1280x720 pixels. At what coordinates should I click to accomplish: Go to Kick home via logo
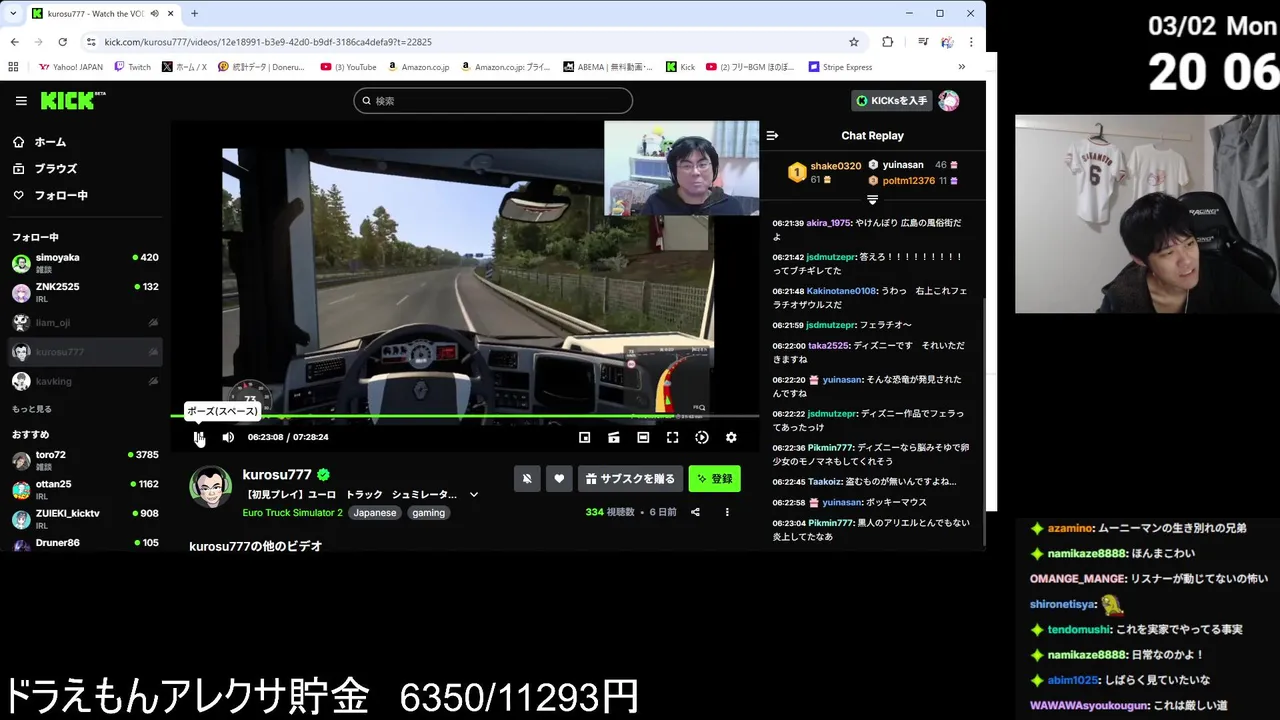72,101
